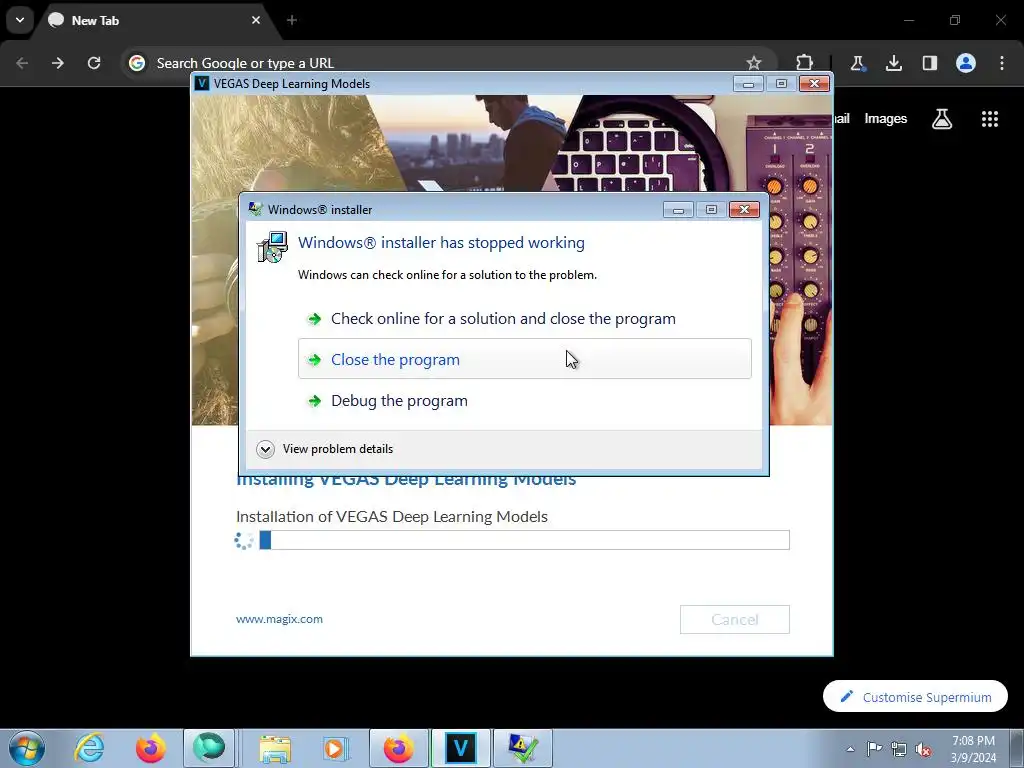The height and width of the screenshot is (768, 1024).
Task: Open a new browser tab with plus
Action: click(x=292, y=20)
